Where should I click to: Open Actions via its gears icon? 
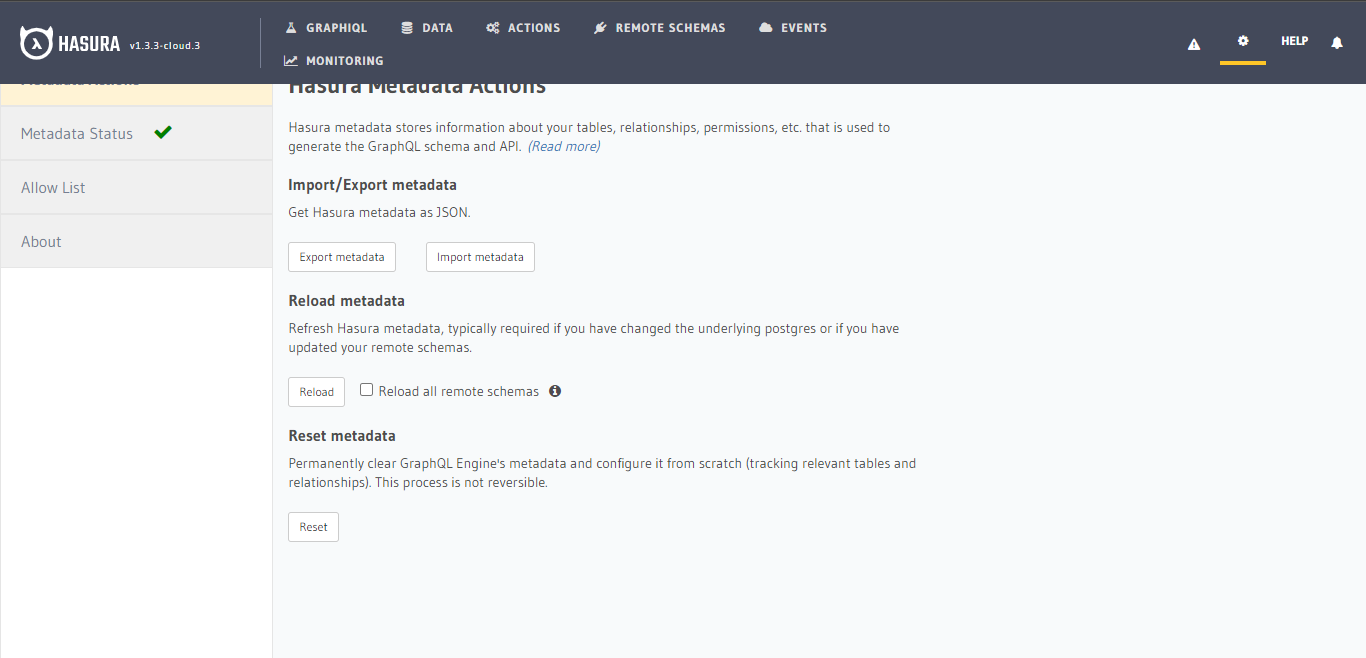[x=492, y=27]
